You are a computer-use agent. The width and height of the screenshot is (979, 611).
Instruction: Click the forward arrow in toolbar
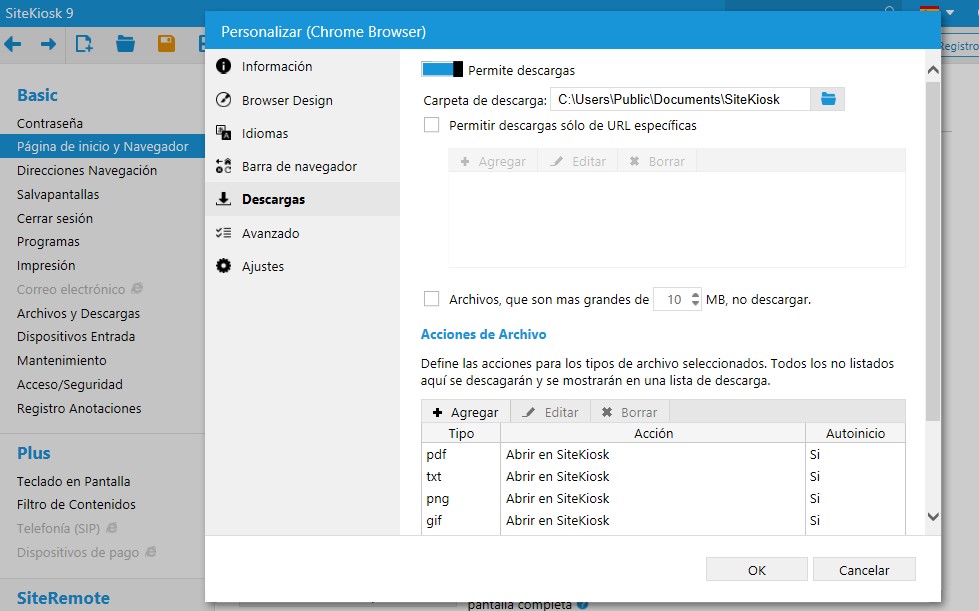(x=48, y=44)
